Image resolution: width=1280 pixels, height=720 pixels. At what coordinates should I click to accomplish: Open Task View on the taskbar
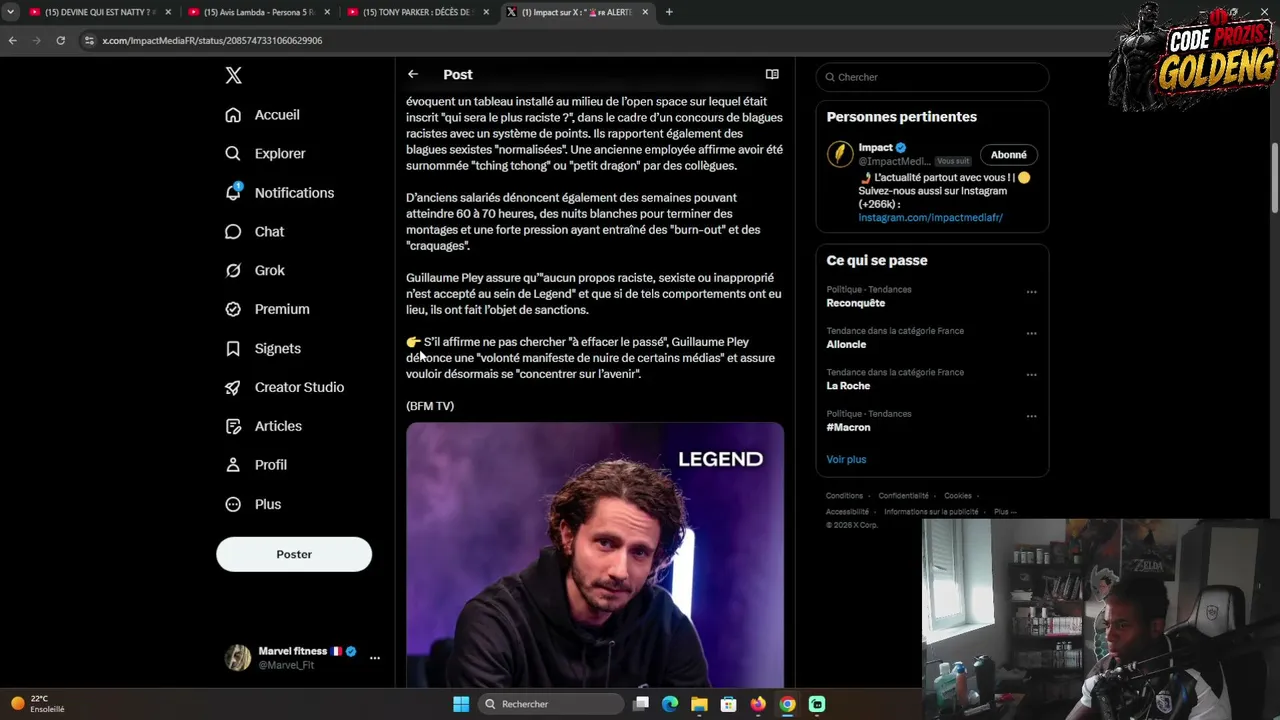tap(641, 704)
